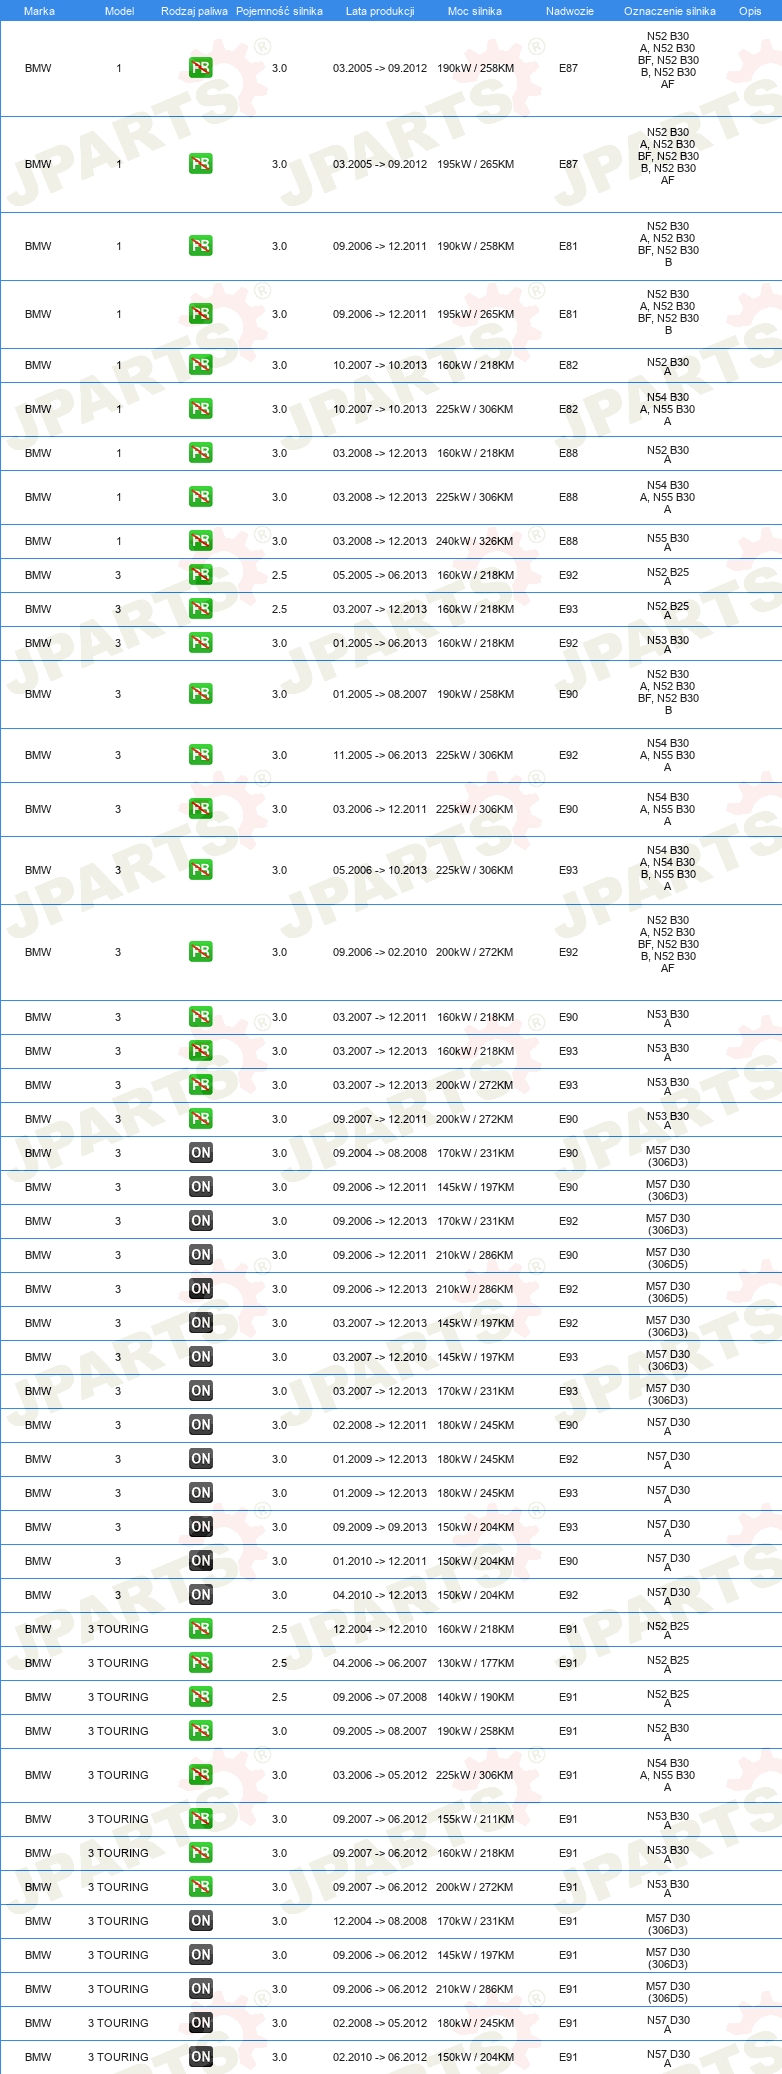Click the Nadwozie column header
The height and width of the screenshot is (2074, 782).
click(x=570, y=11)
